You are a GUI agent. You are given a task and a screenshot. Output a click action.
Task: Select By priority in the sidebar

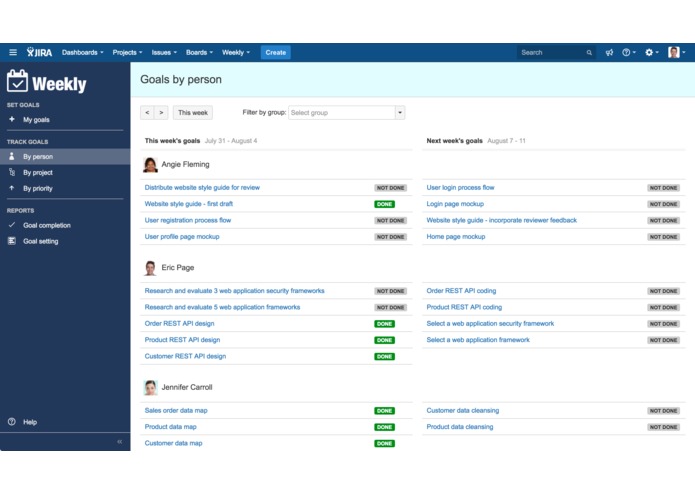tap(38, 188)
